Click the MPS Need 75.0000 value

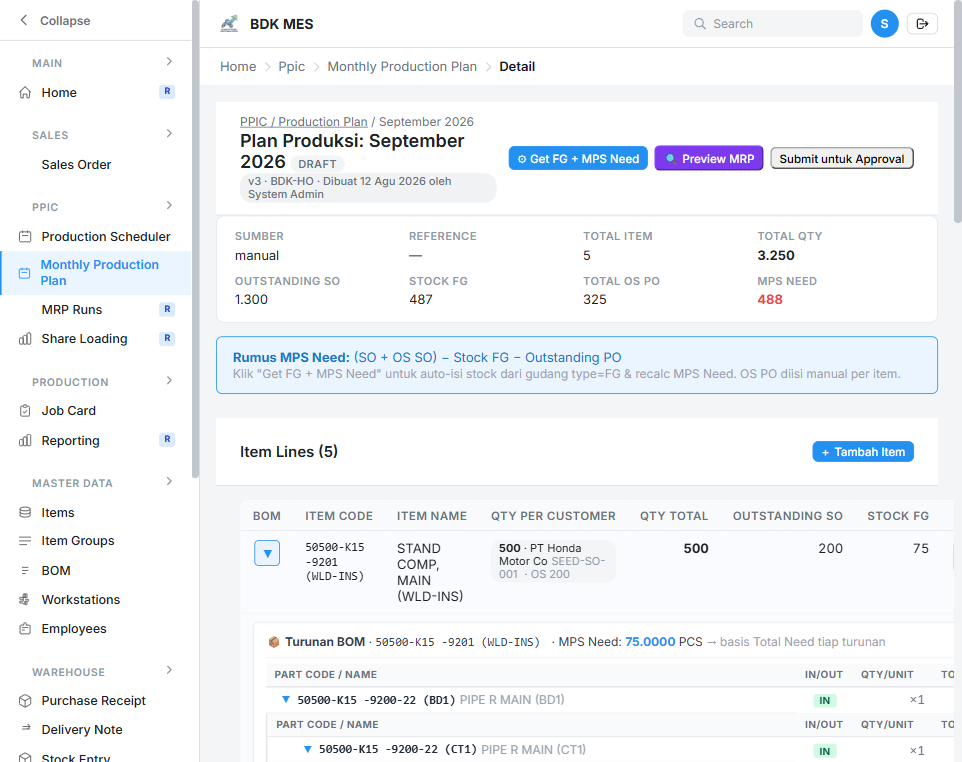coord(650,642)
